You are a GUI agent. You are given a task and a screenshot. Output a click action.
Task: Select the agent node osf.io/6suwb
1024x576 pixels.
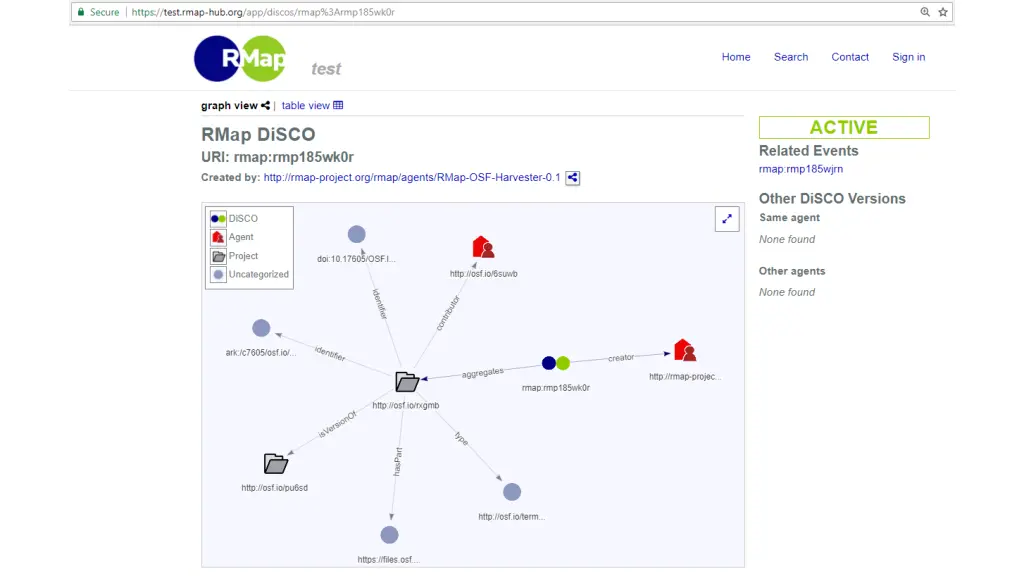483,247
